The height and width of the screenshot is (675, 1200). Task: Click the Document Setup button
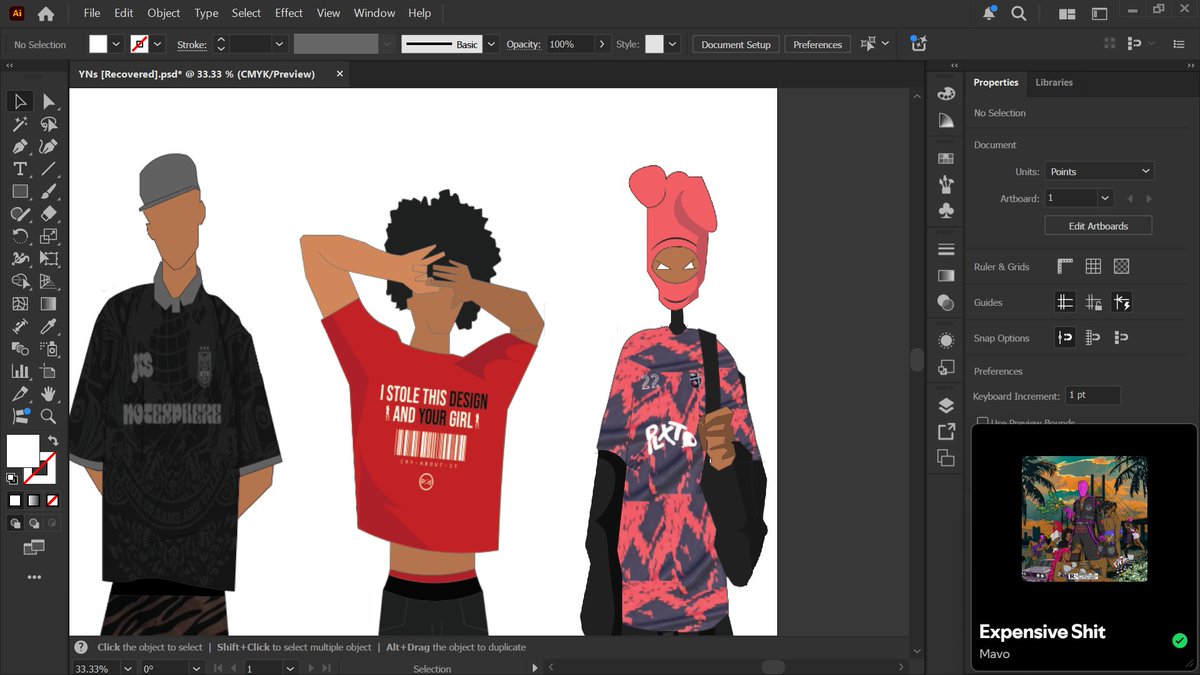pyautogui.click(x=736, y=45)
